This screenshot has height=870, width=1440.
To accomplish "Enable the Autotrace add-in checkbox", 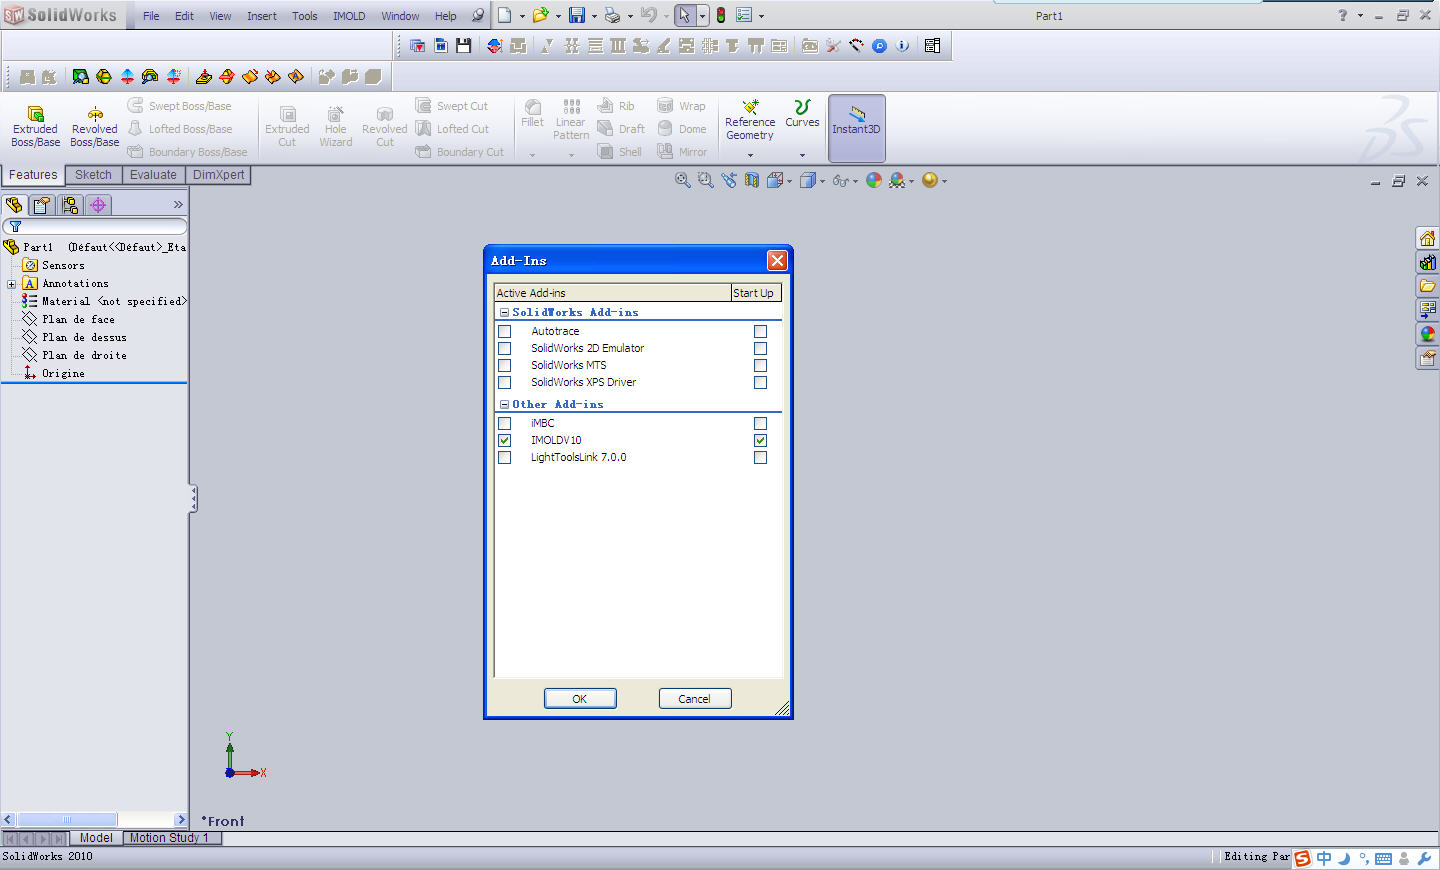I will click(x=505, y=331).
